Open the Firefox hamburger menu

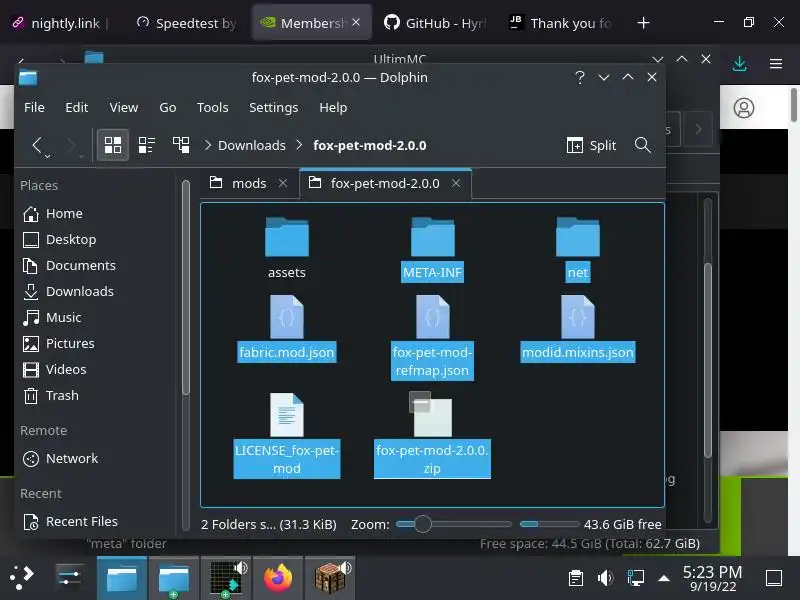776,64
